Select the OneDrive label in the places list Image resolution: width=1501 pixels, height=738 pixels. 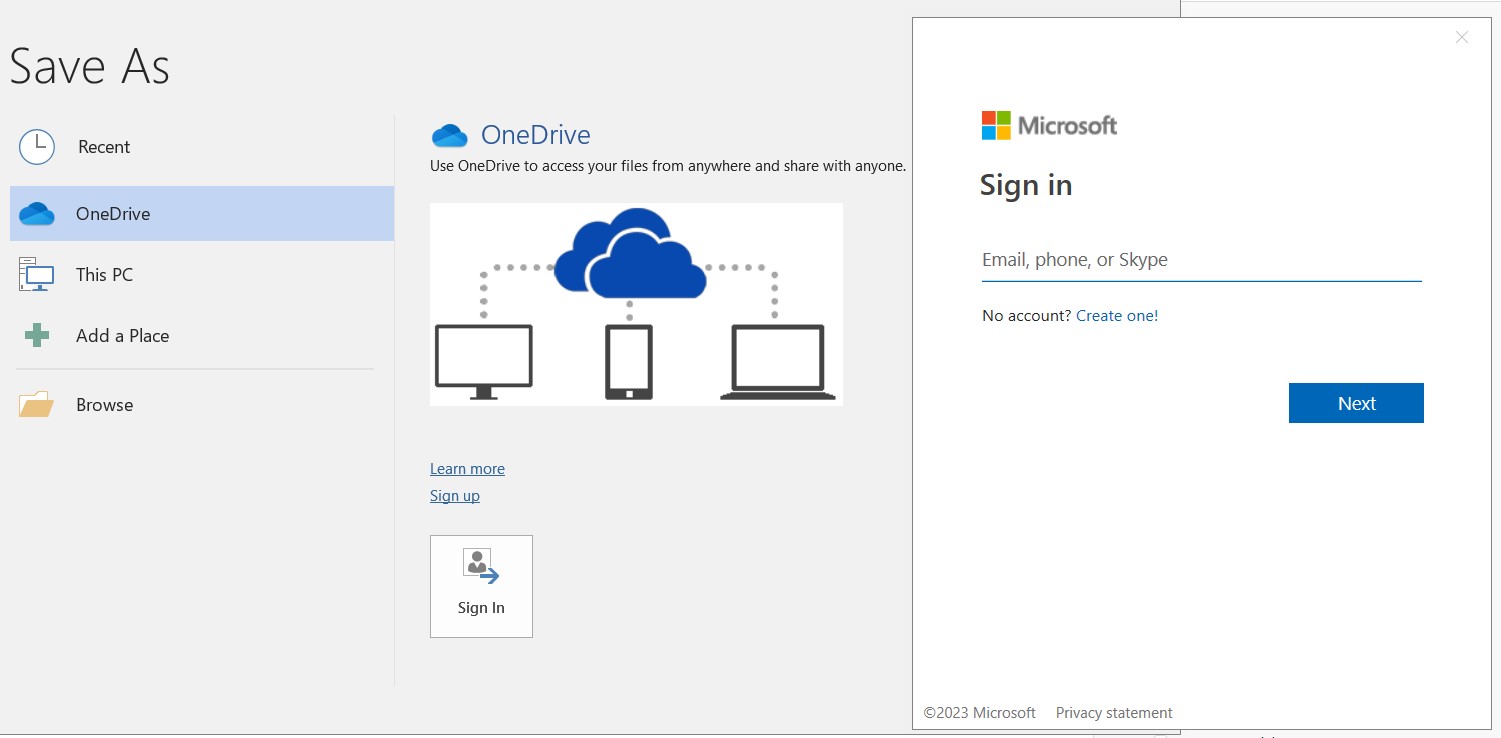tap(113, 214)
